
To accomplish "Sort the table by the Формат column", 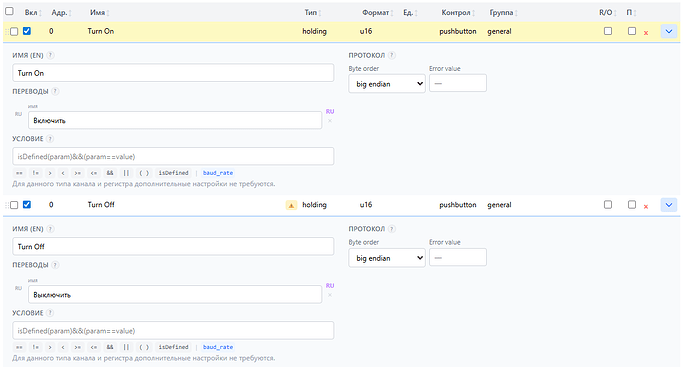I will [378, 13].
